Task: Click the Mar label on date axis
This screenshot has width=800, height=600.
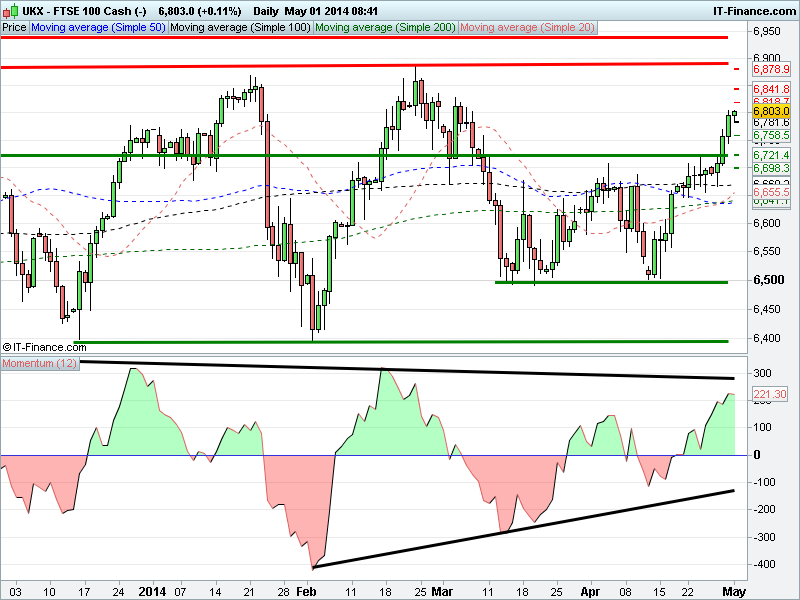Action: click(441, 590)
